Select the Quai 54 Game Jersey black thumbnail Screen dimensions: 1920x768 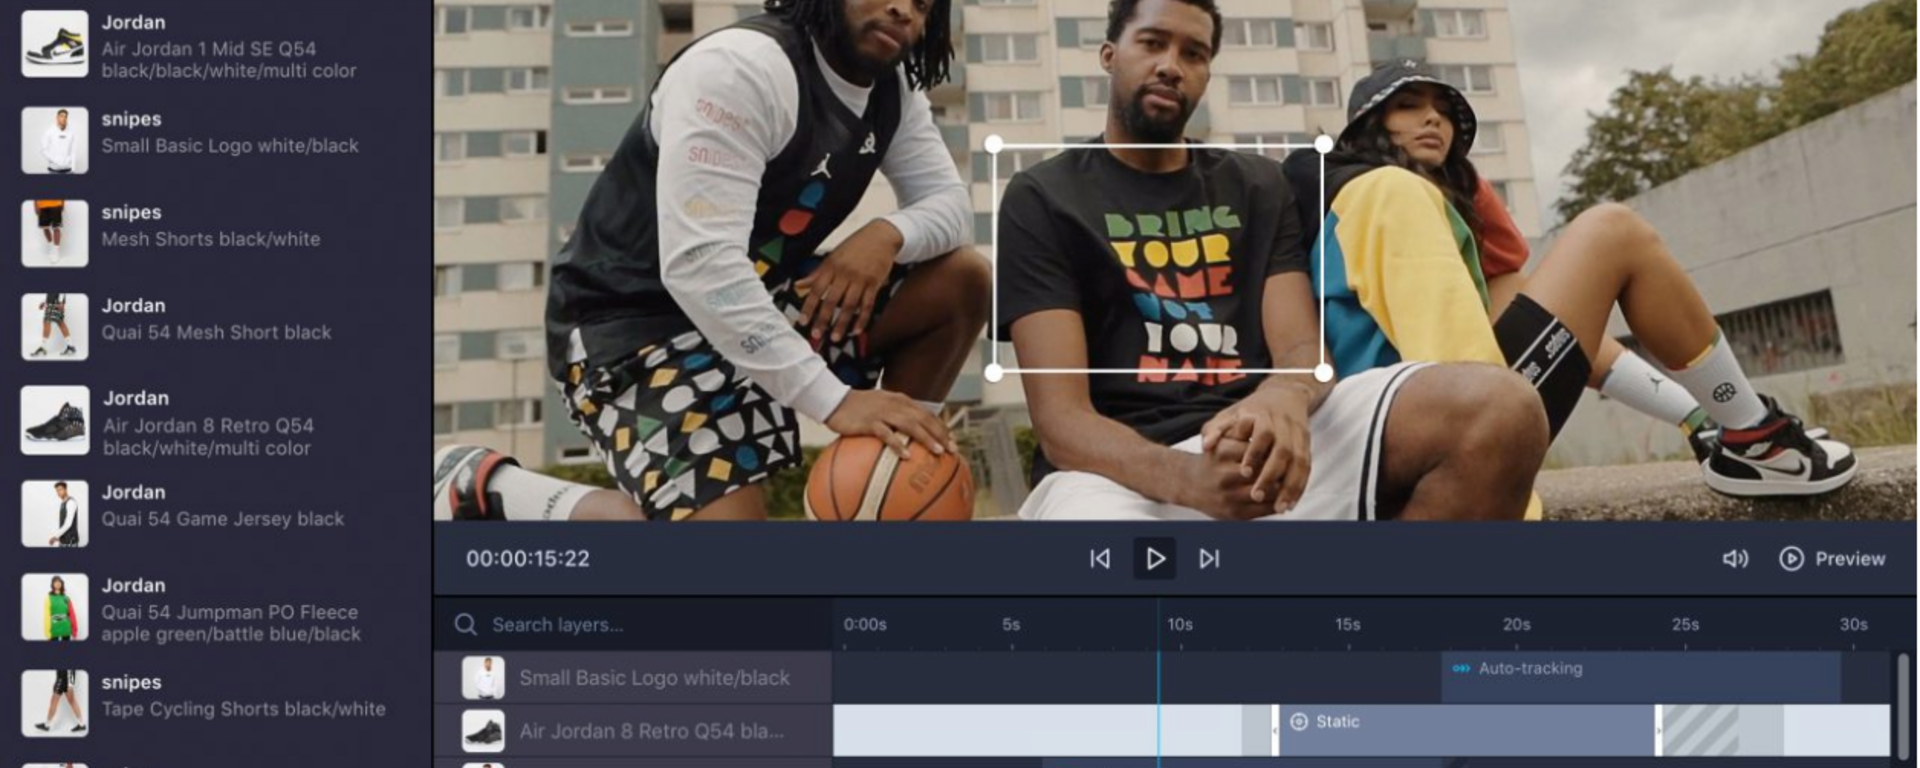point(55,514)
